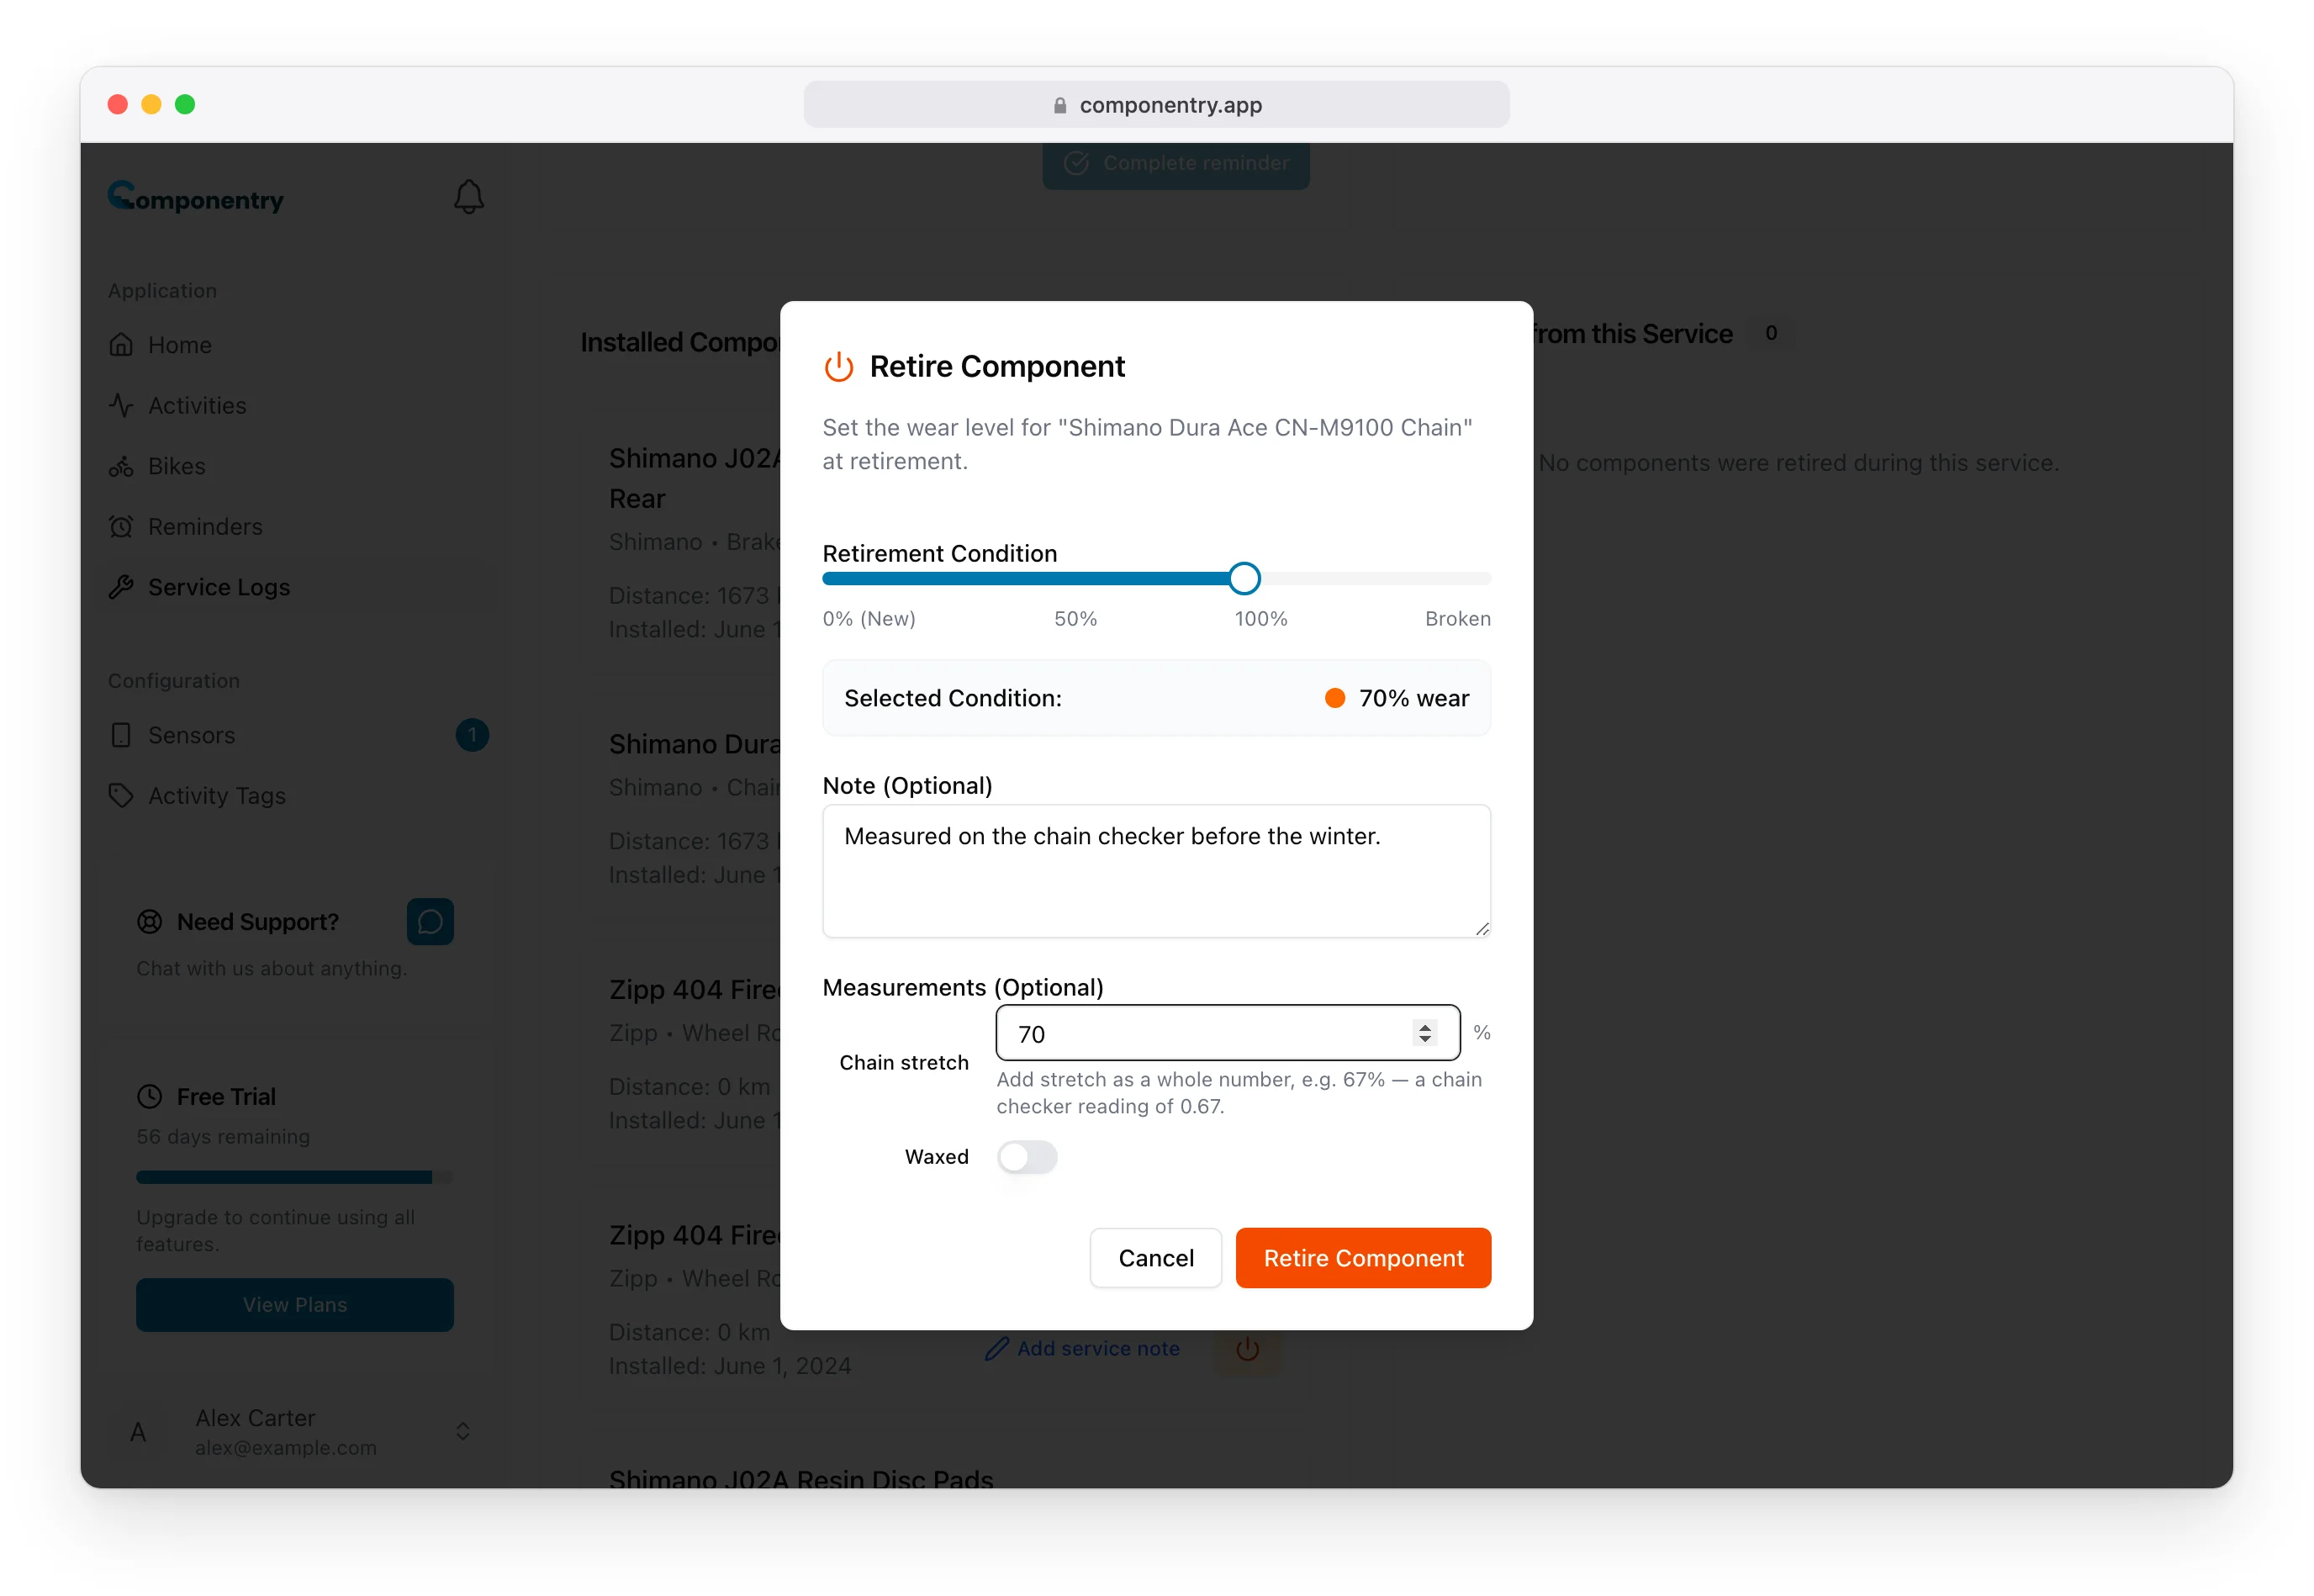This screenshot has width=2314, height=1596.
Task: Click the Reminders alarm clock icon
Action: coord(121,526)
